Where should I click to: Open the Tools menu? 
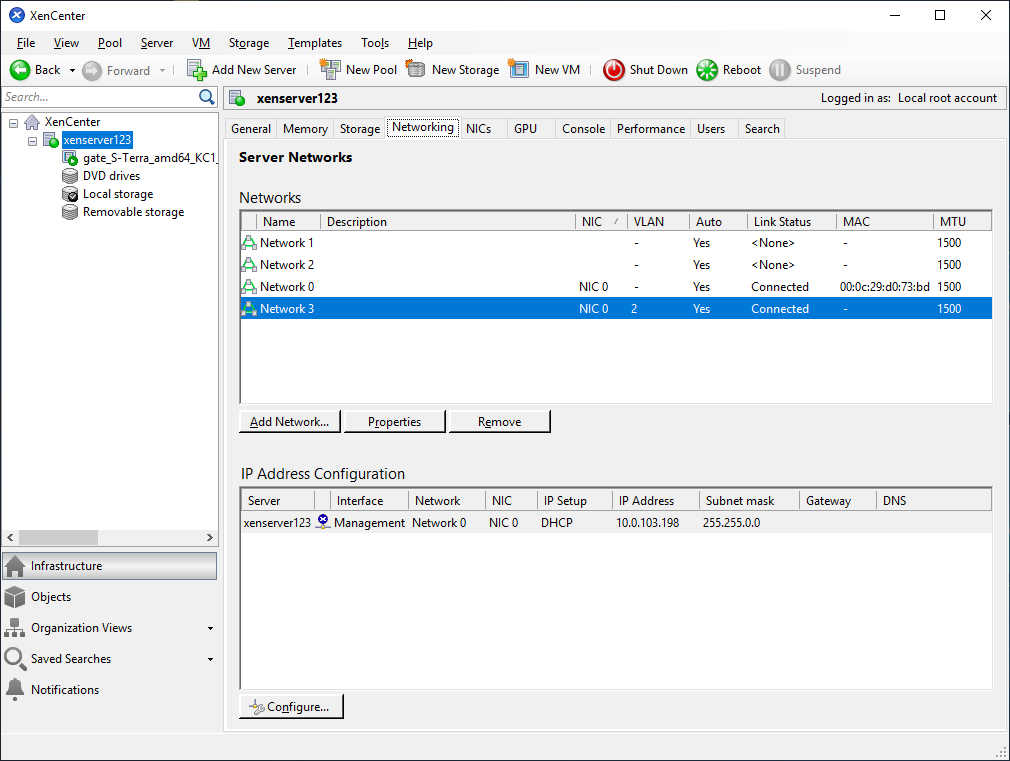[375, 43]
